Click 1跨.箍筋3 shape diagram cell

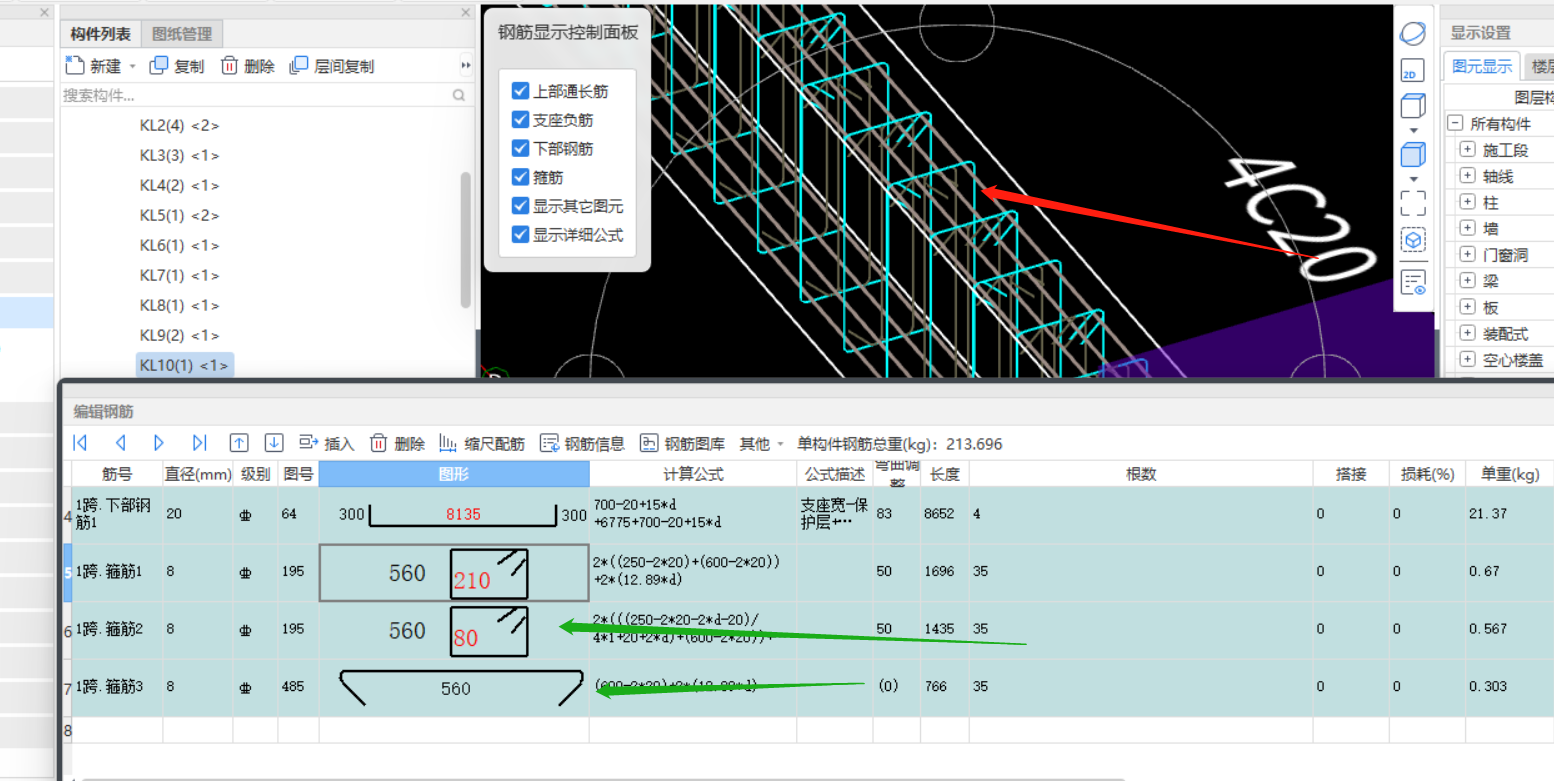pos(454,687)
